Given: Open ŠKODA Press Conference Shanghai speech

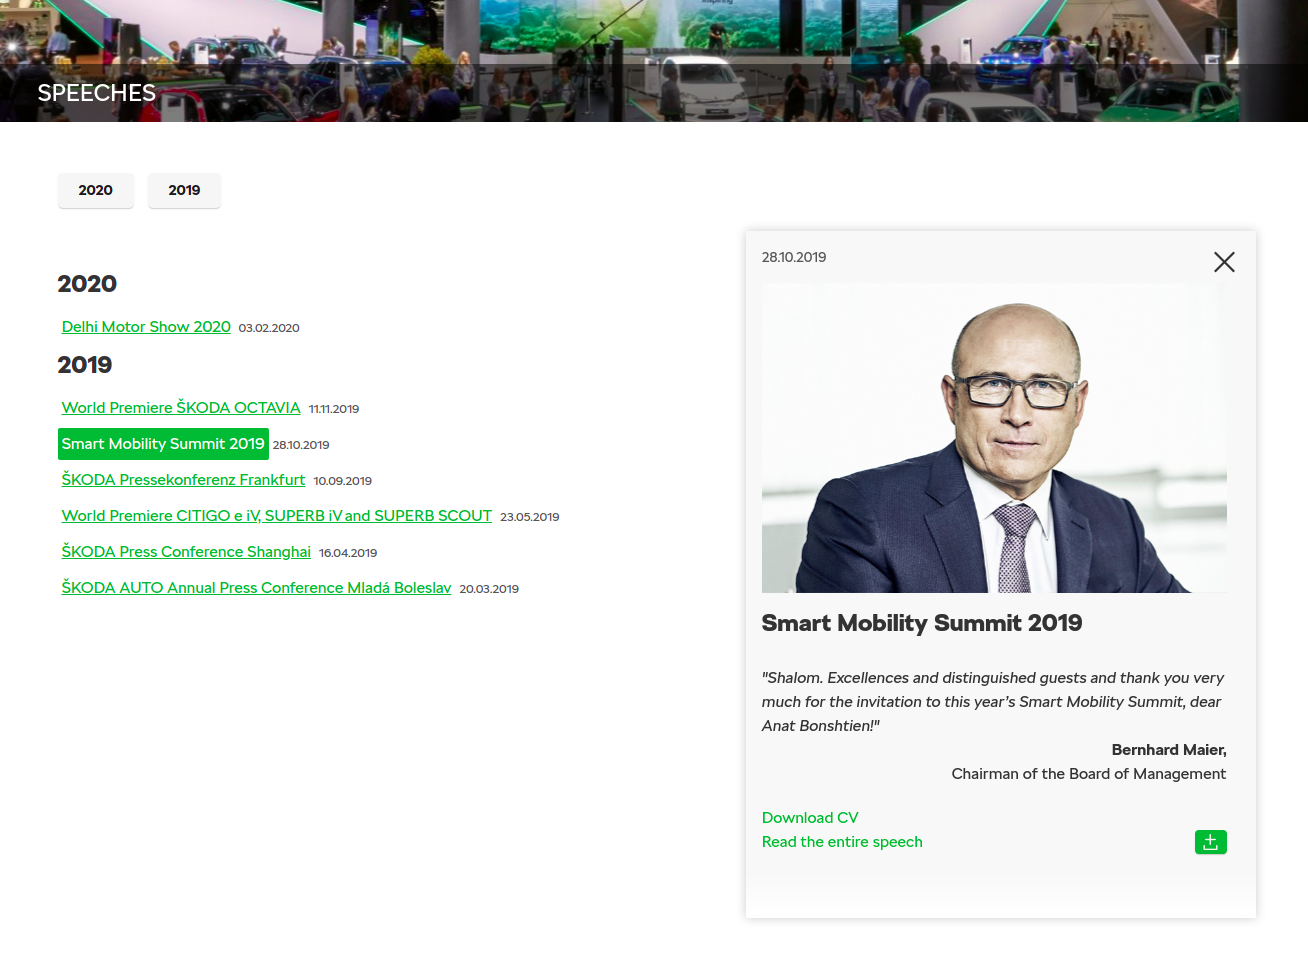Looking at the screenshot, I should (x=186, y=552).
